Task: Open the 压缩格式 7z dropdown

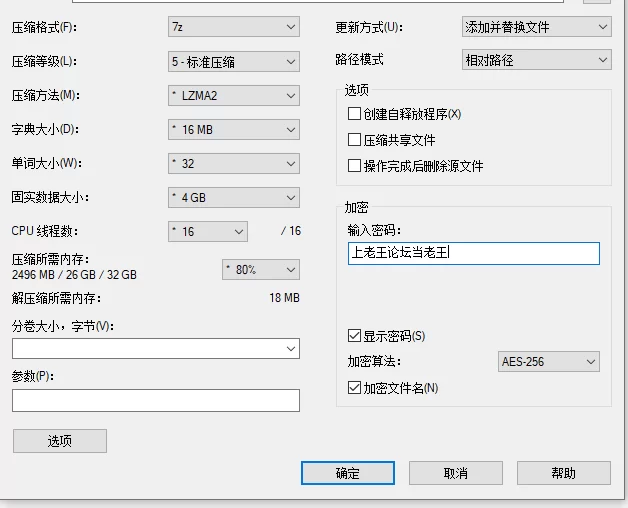Action: click(233, 27)
